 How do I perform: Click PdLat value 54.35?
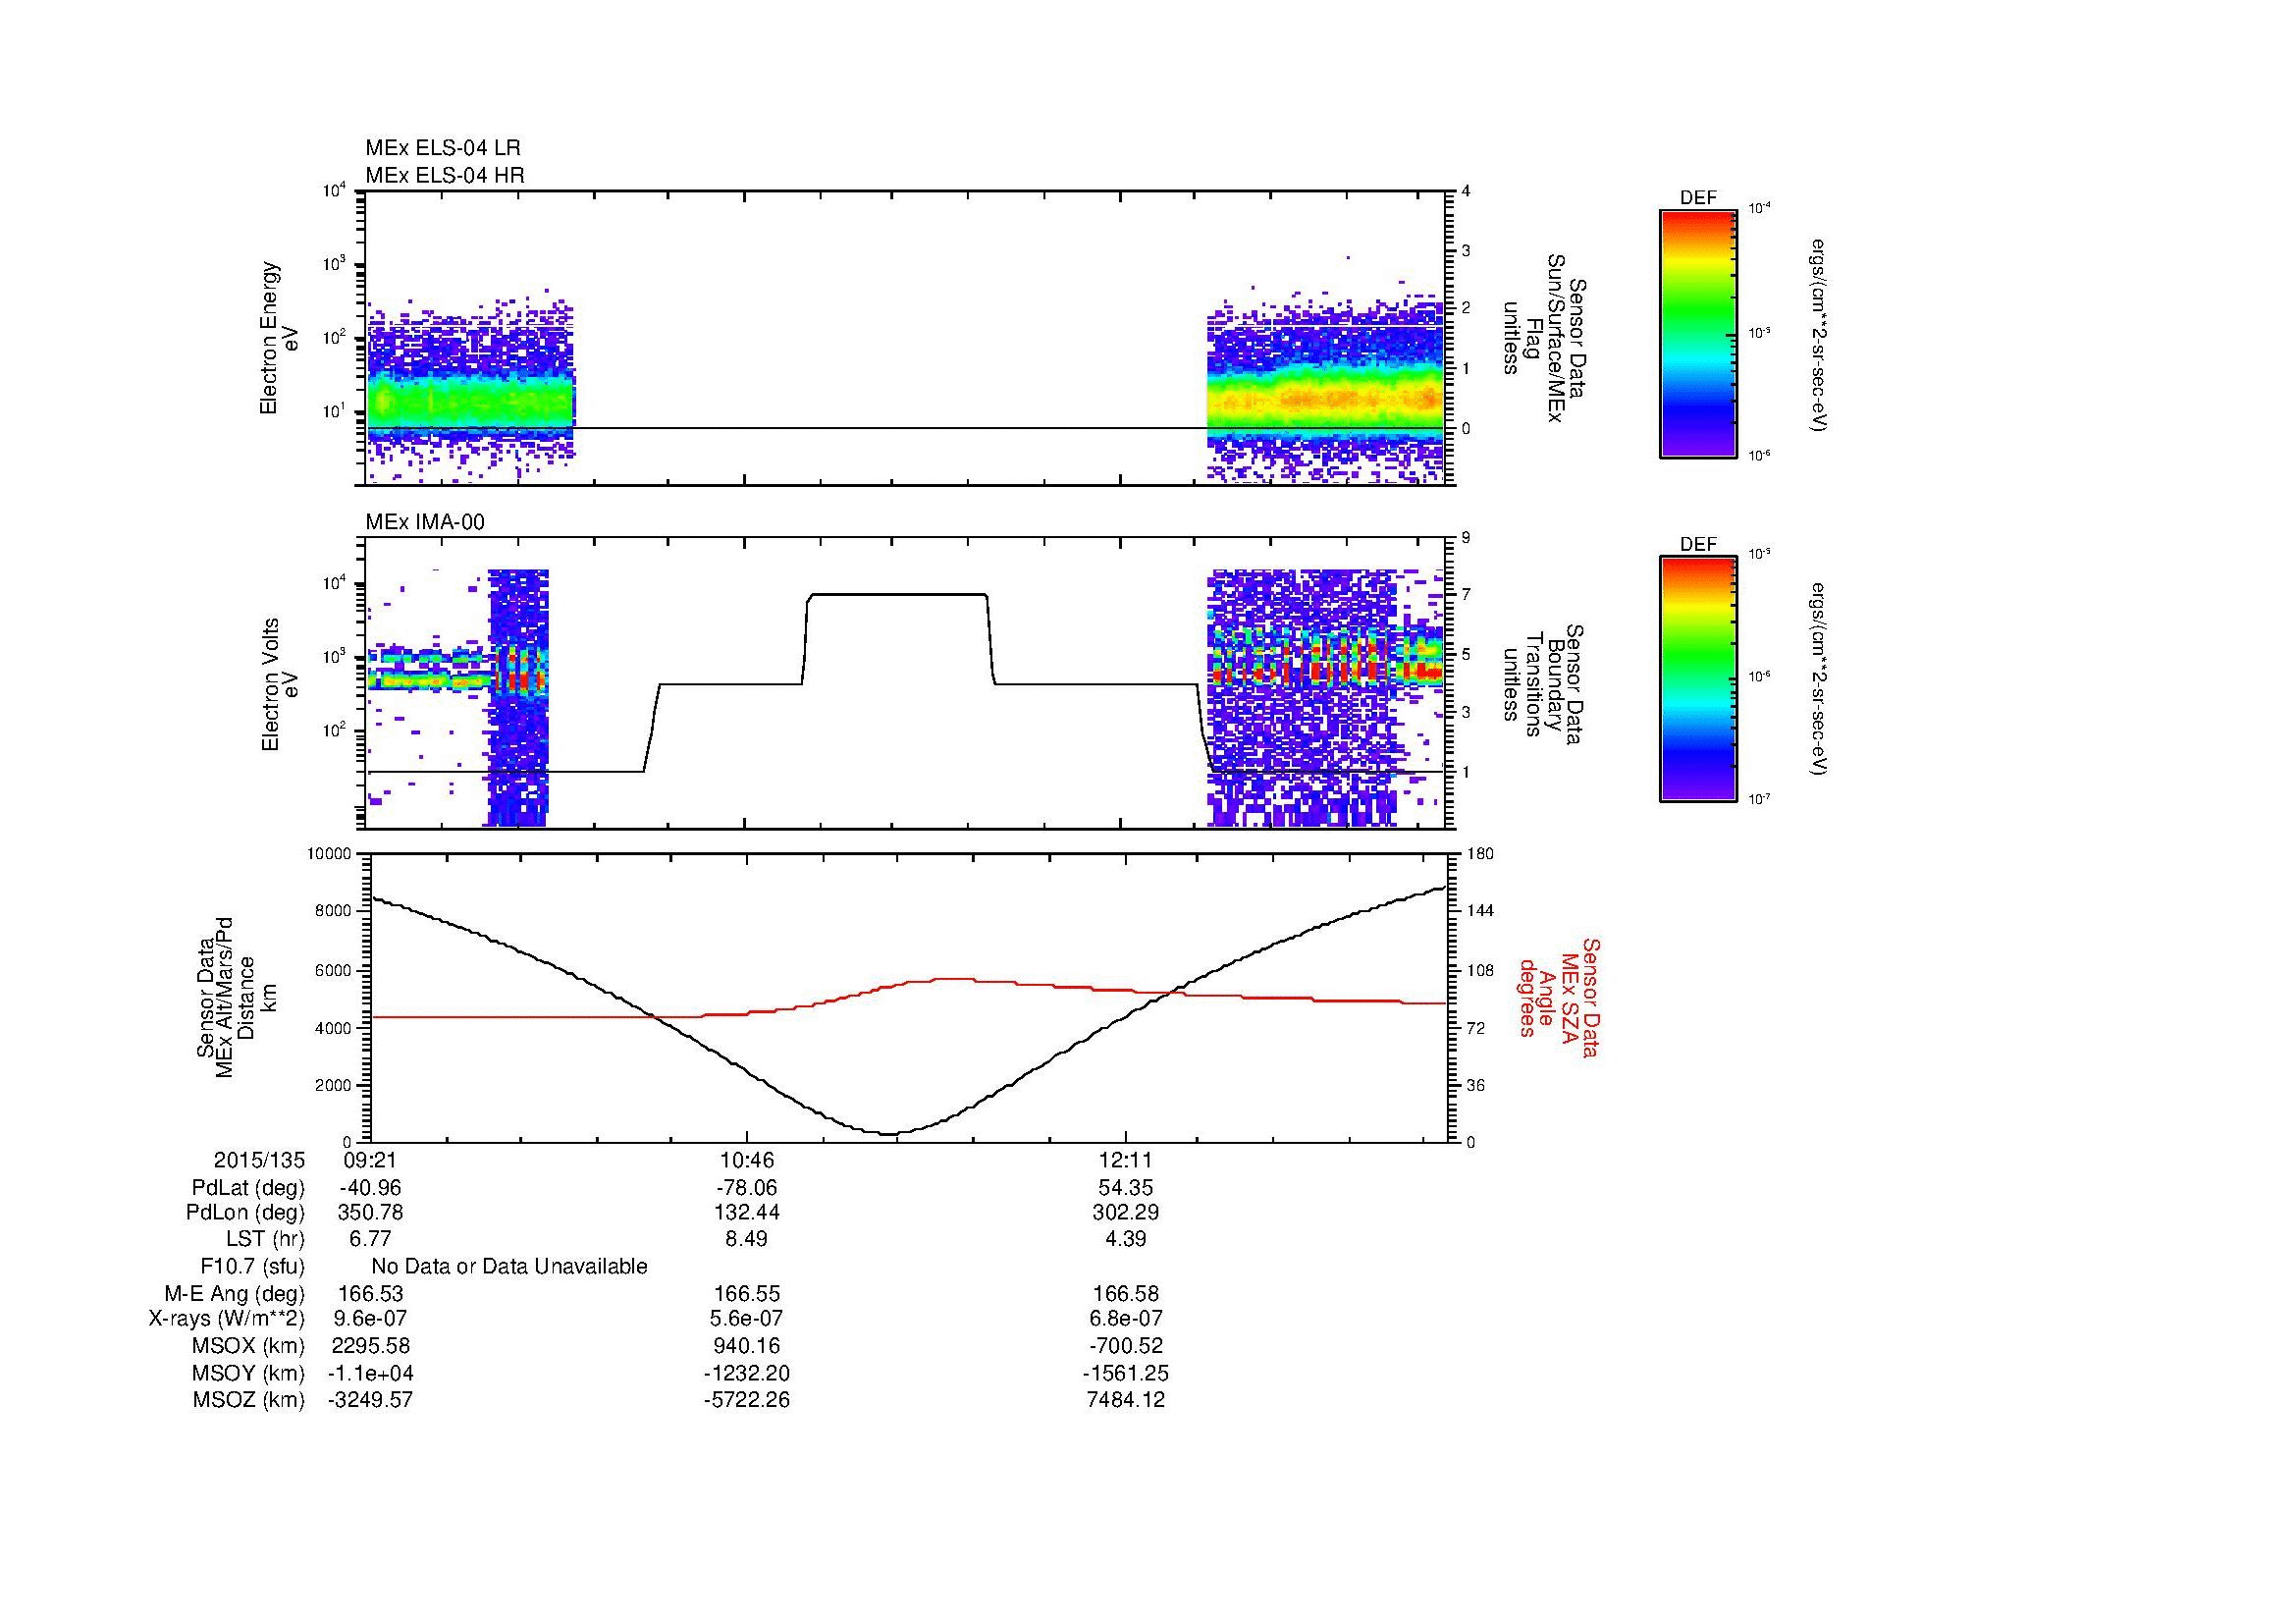tap(1126, 1188)
